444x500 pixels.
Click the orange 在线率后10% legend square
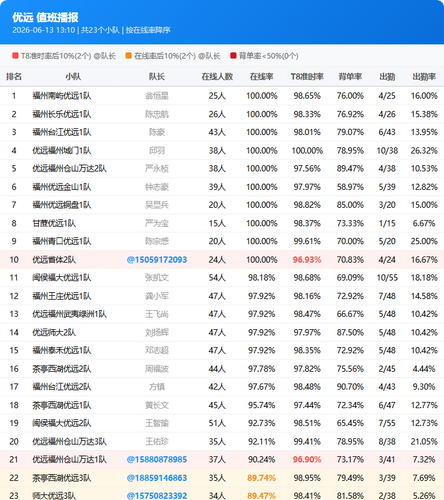tap(129, 56)
